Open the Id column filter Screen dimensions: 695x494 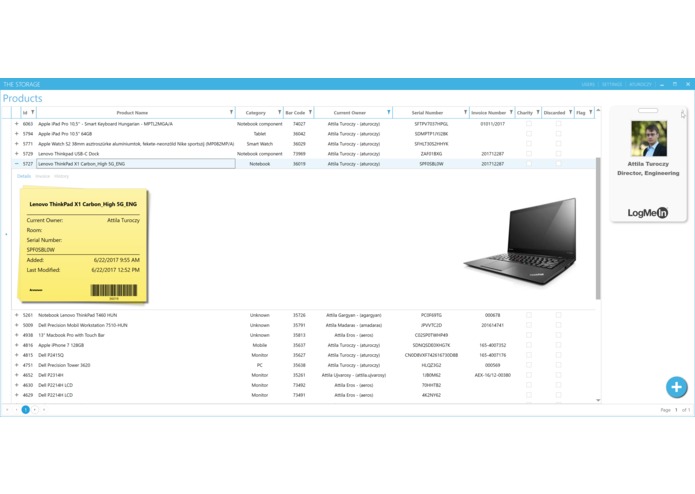[x=32, y=113]
